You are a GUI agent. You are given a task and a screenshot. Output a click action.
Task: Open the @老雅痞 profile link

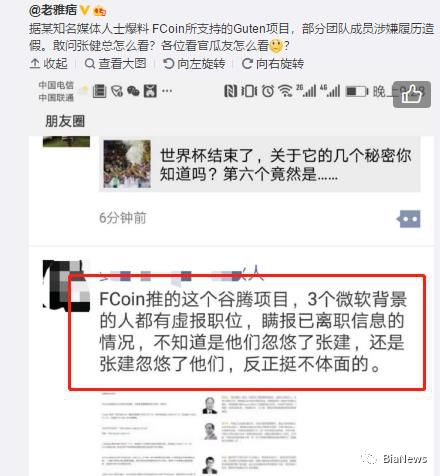53,10
